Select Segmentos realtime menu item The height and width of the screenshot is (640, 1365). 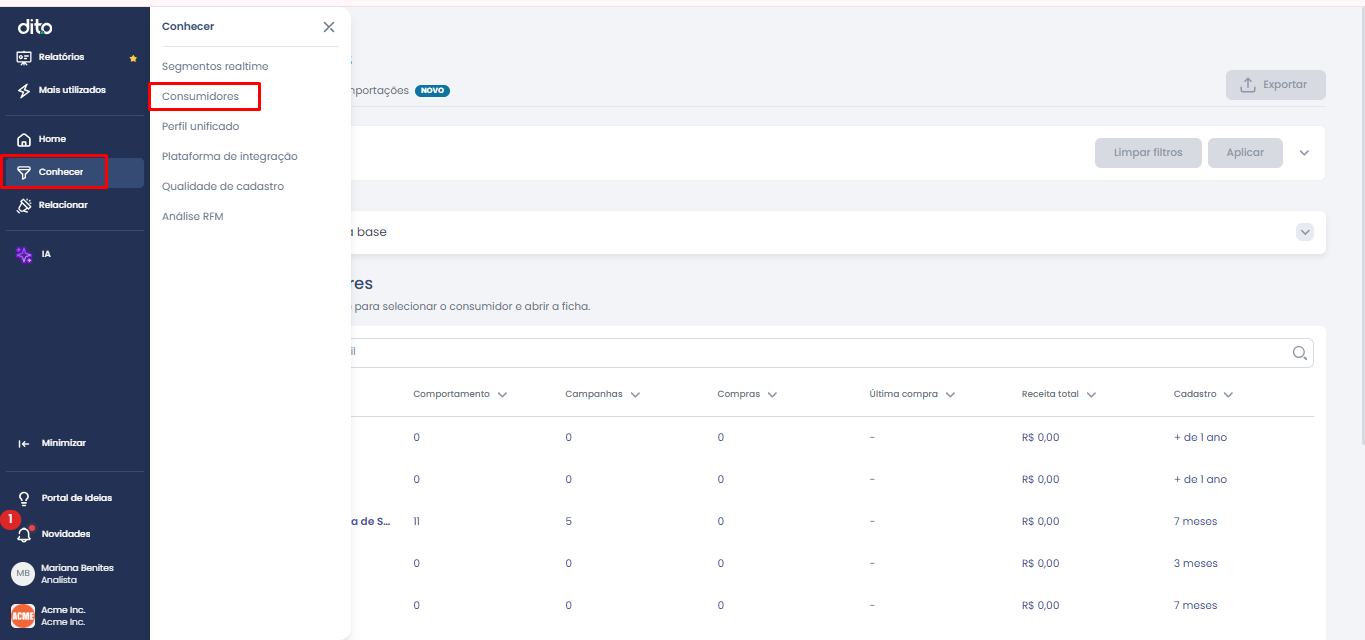click(x=215, y=66)
